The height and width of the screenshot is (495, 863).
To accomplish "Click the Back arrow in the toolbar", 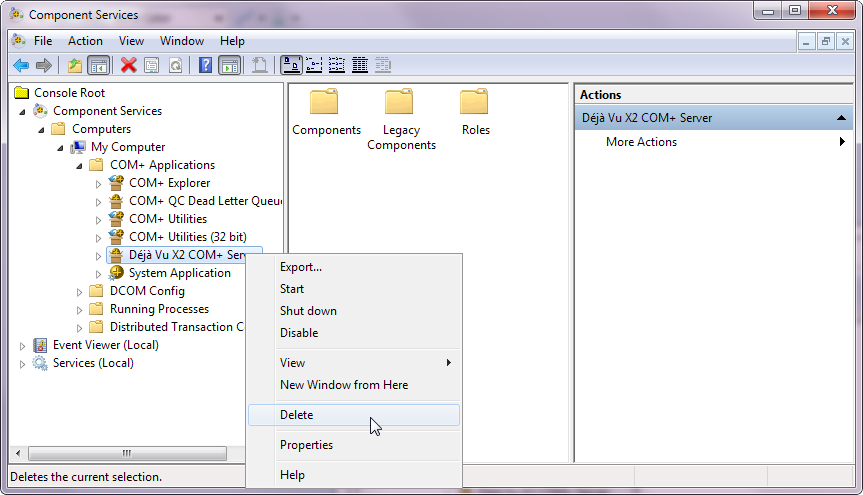I will [21, 66].
